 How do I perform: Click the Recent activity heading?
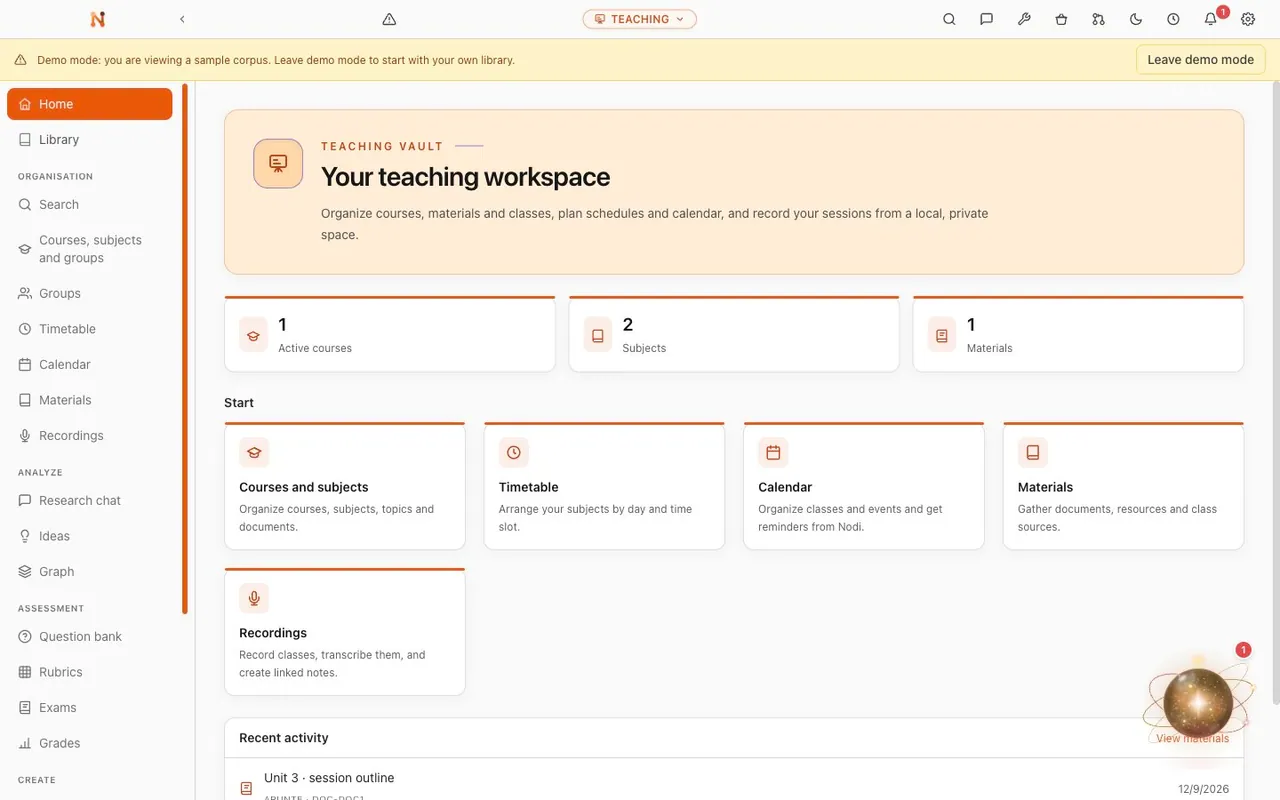pos(284,738)
